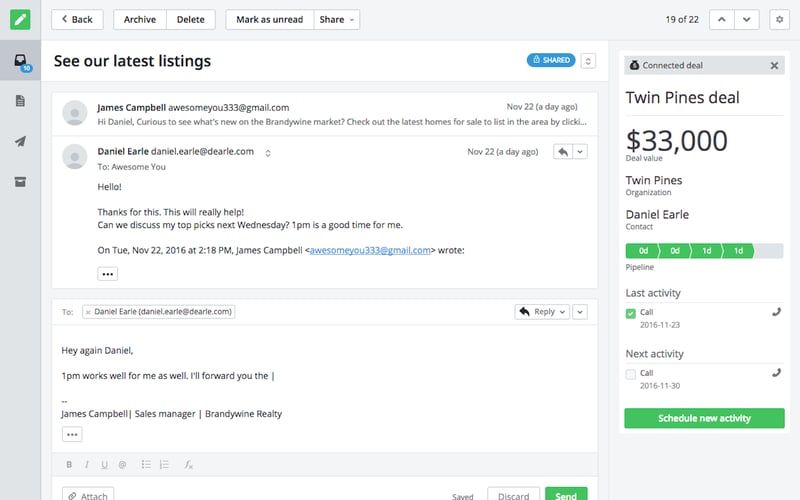Click into the reply message body
The width and height of the screenshot is (800, 500).
point(324,388)
